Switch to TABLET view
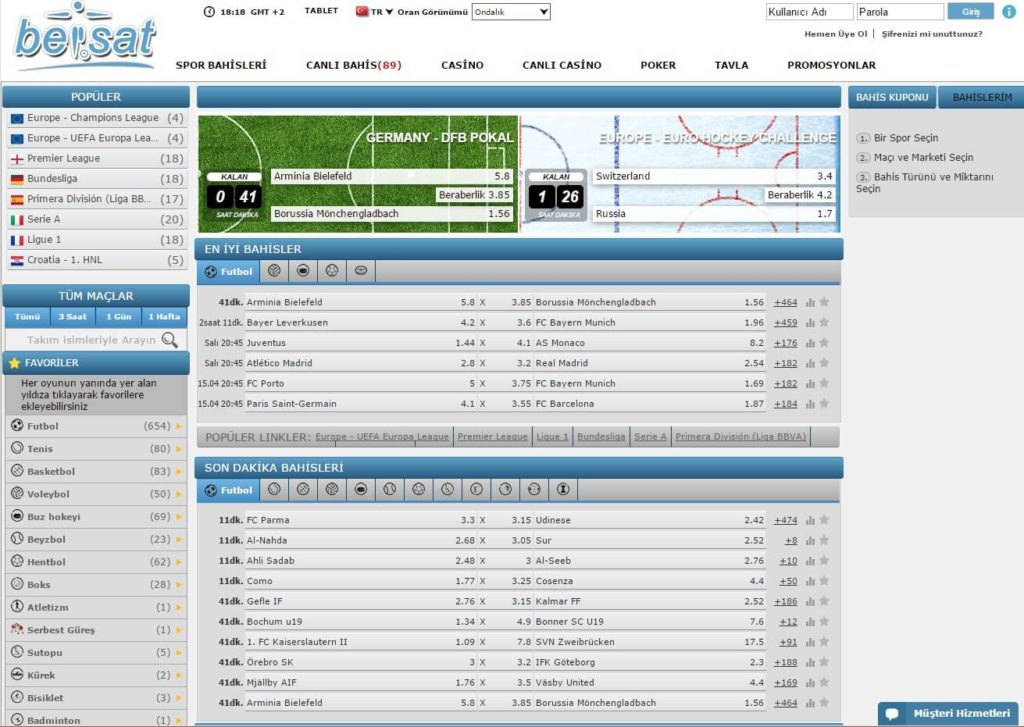 (321, 10)
